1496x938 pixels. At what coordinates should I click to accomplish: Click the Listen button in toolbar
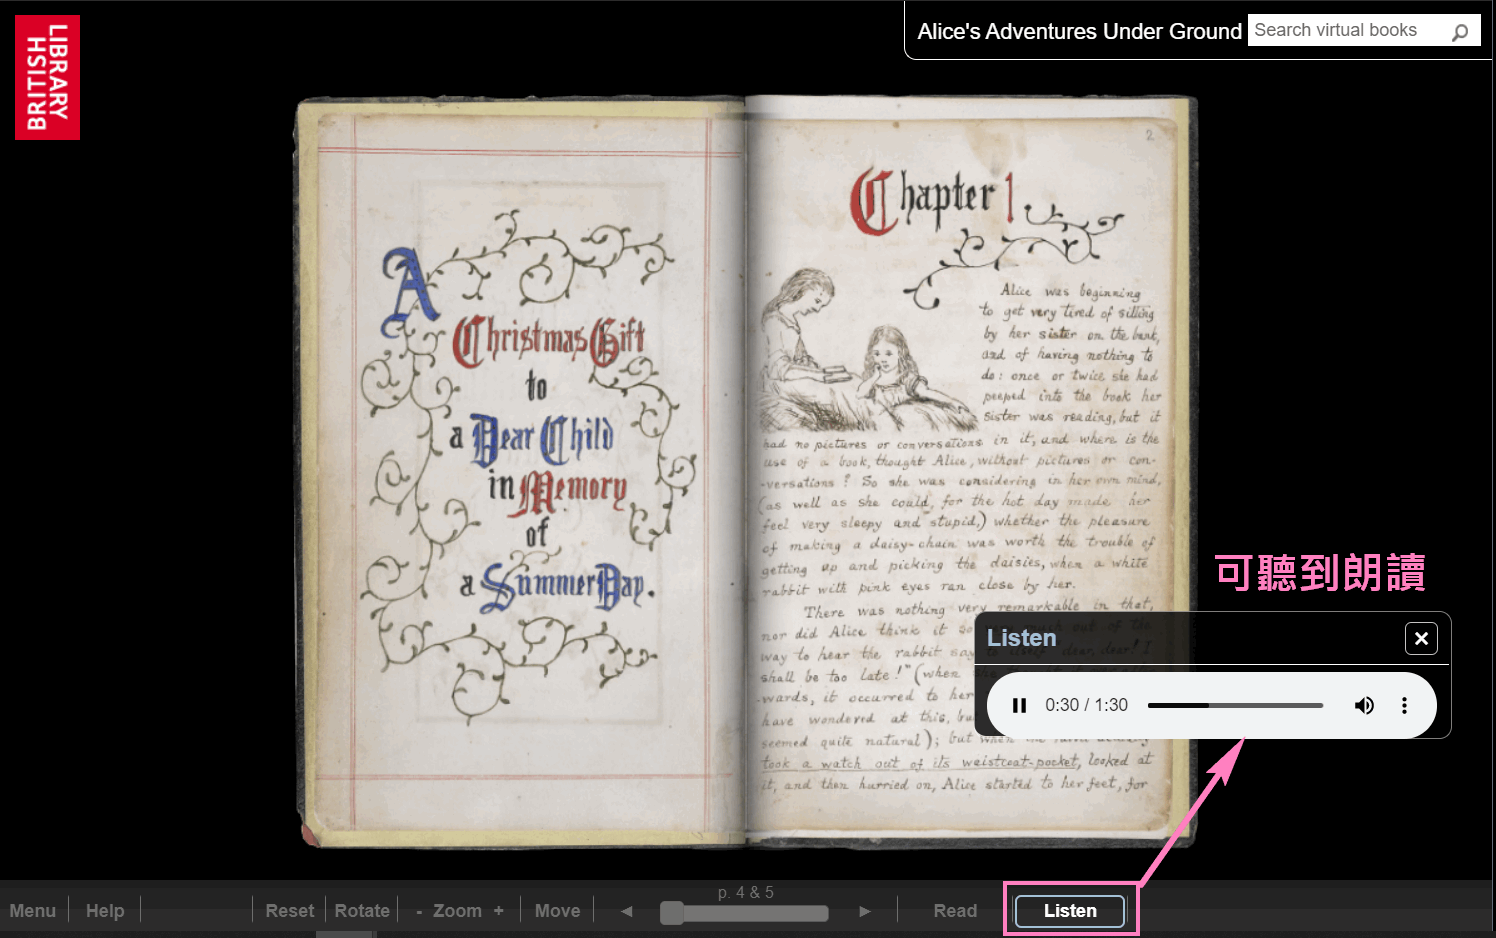pos(1070,911)
